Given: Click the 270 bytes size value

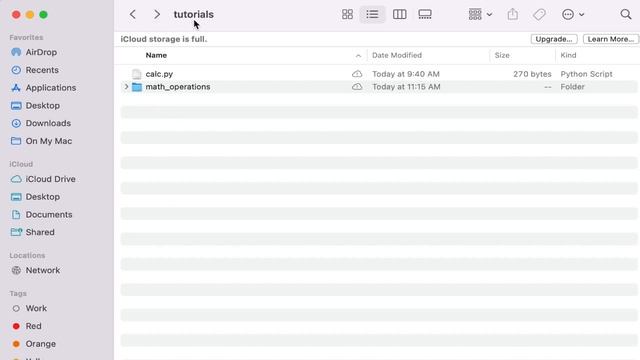Looking at the screenshot, I should pyautogui.click(x=532, y=74).
